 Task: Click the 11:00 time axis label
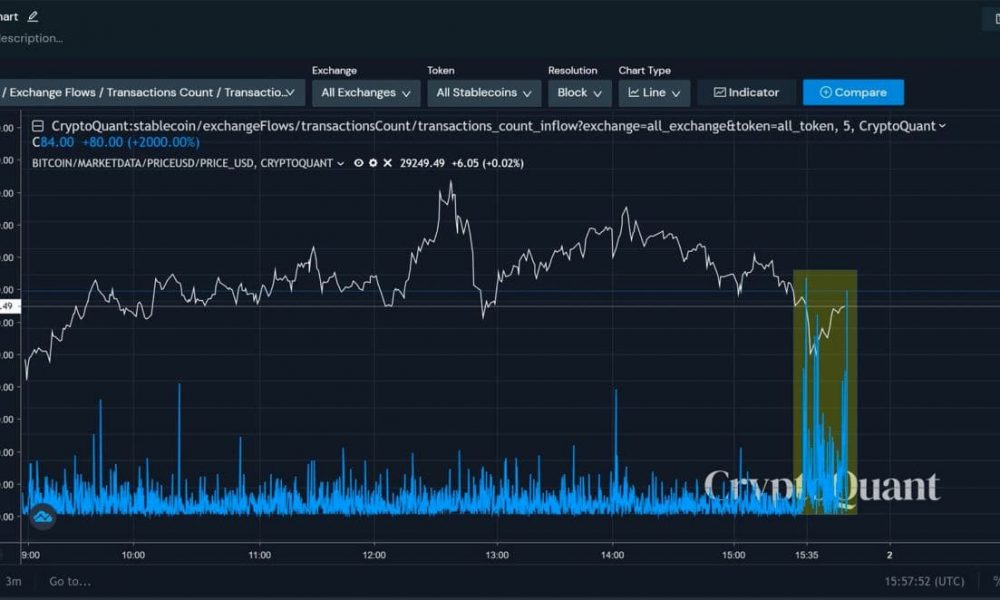[260, 555]
